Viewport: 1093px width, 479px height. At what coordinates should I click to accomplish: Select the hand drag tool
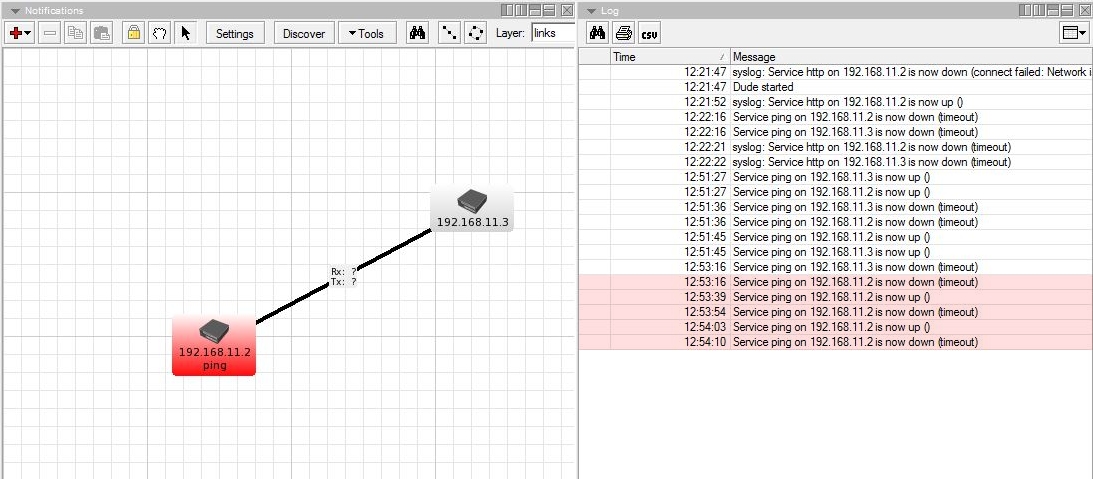(x=160, y=33)
